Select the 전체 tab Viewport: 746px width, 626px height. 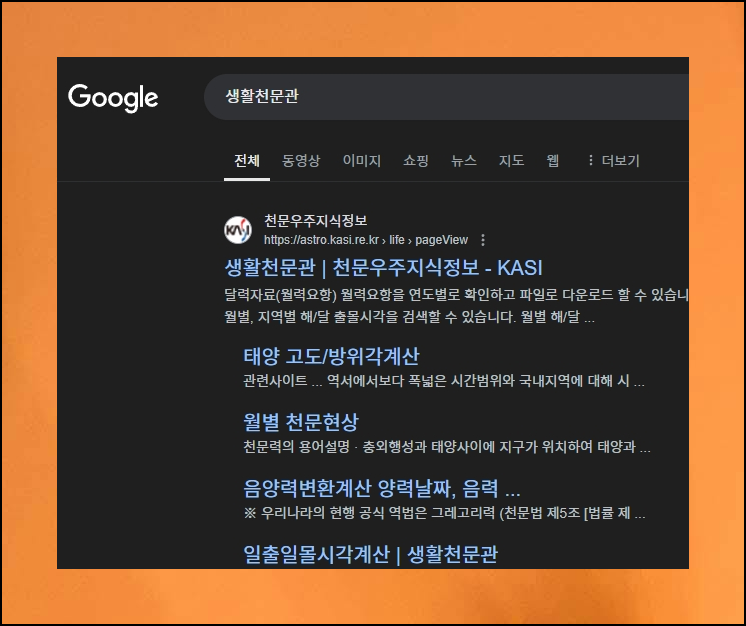247,161
